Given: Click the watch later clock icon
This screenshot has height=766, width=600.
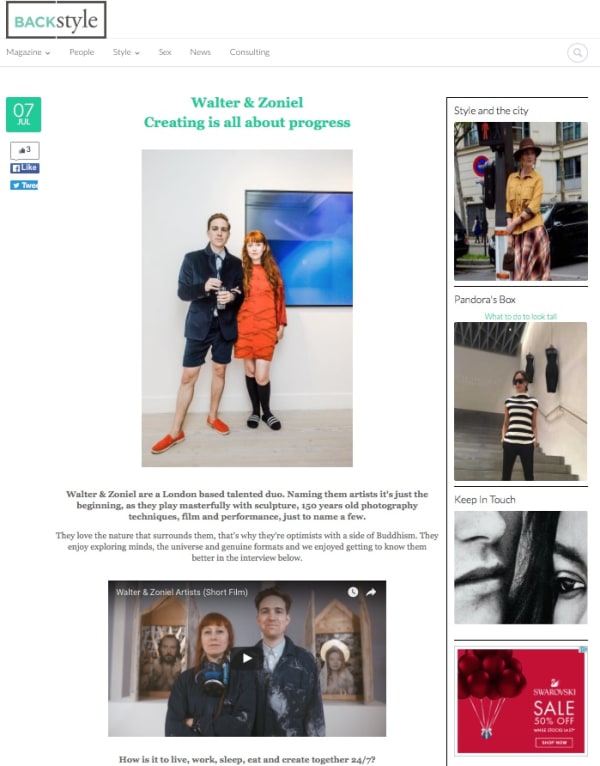Looking at the screenshot, I should [353, 592].
